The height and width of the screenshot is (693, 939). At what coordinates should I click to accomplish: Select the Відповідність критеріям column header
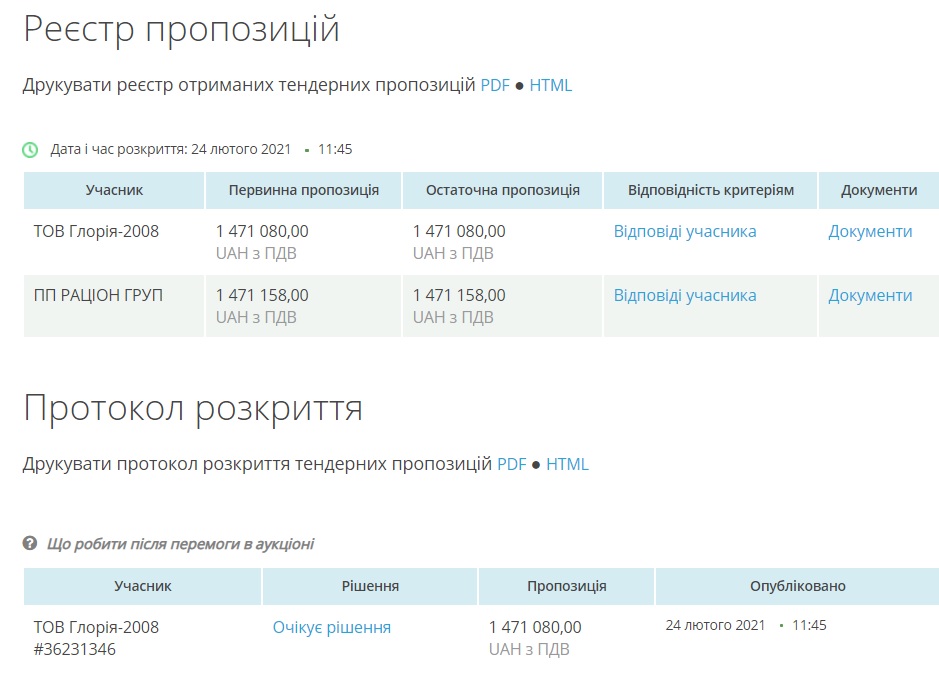tap(711, 190)
